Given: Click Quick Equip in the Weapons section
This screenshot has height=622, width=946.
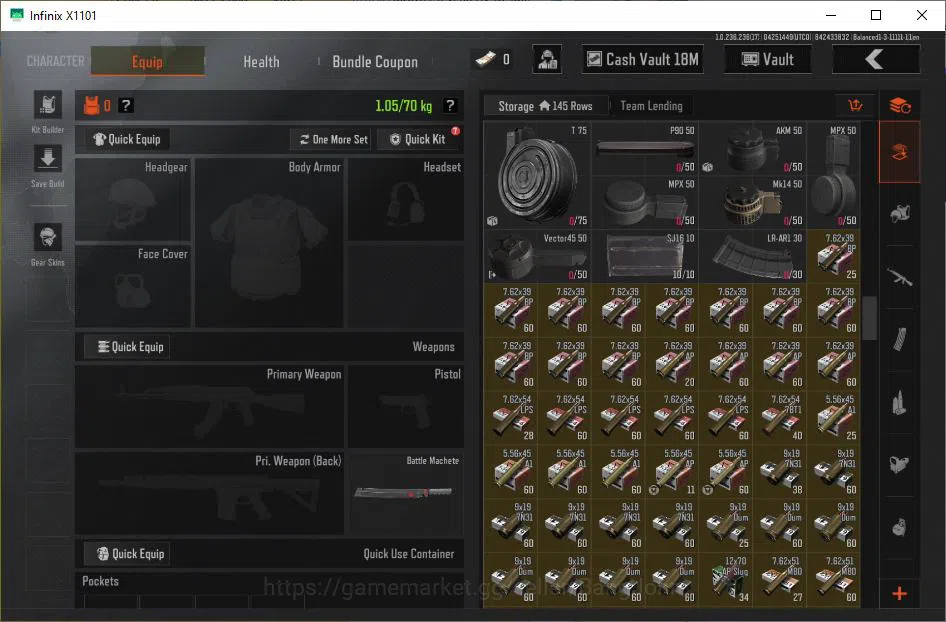Looking at the screenshot, I should pyautogui.click(x=127, y=347).
